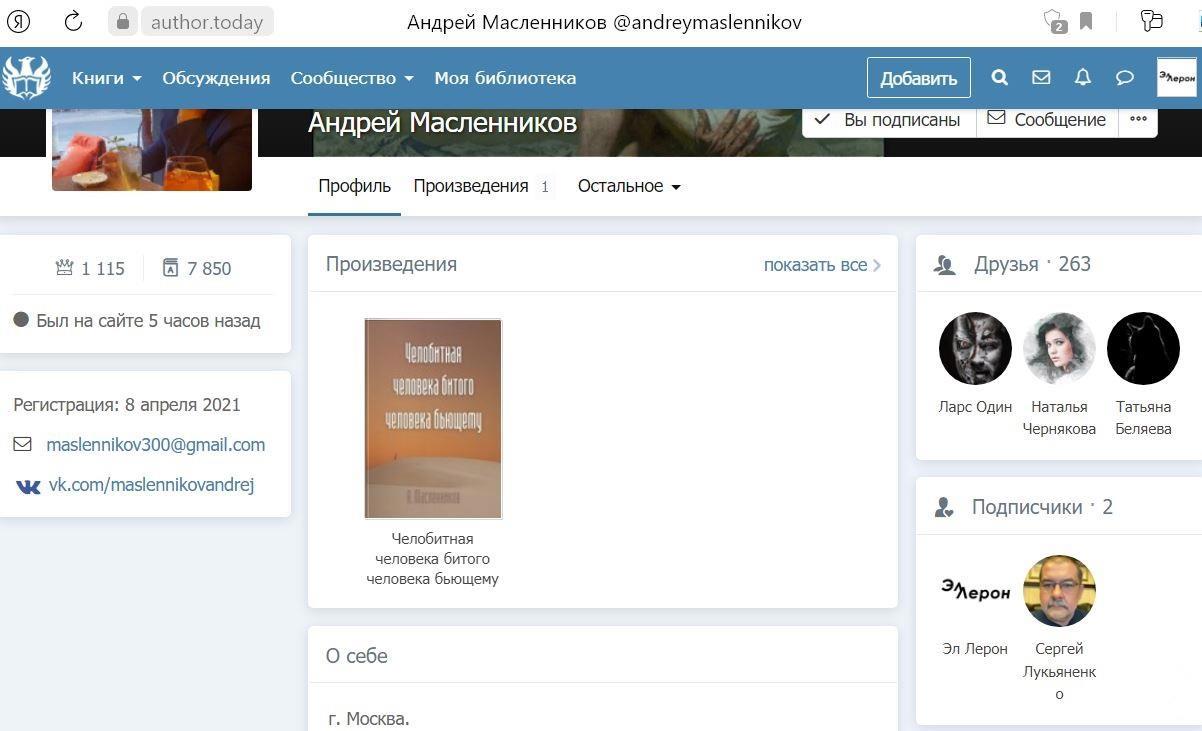Image resolution: width=1202 pixels, height=731 pixels.
Task: Open the vk.com/maslennikovandrej link
Action: pyautogui.click(x=151, y=485)
